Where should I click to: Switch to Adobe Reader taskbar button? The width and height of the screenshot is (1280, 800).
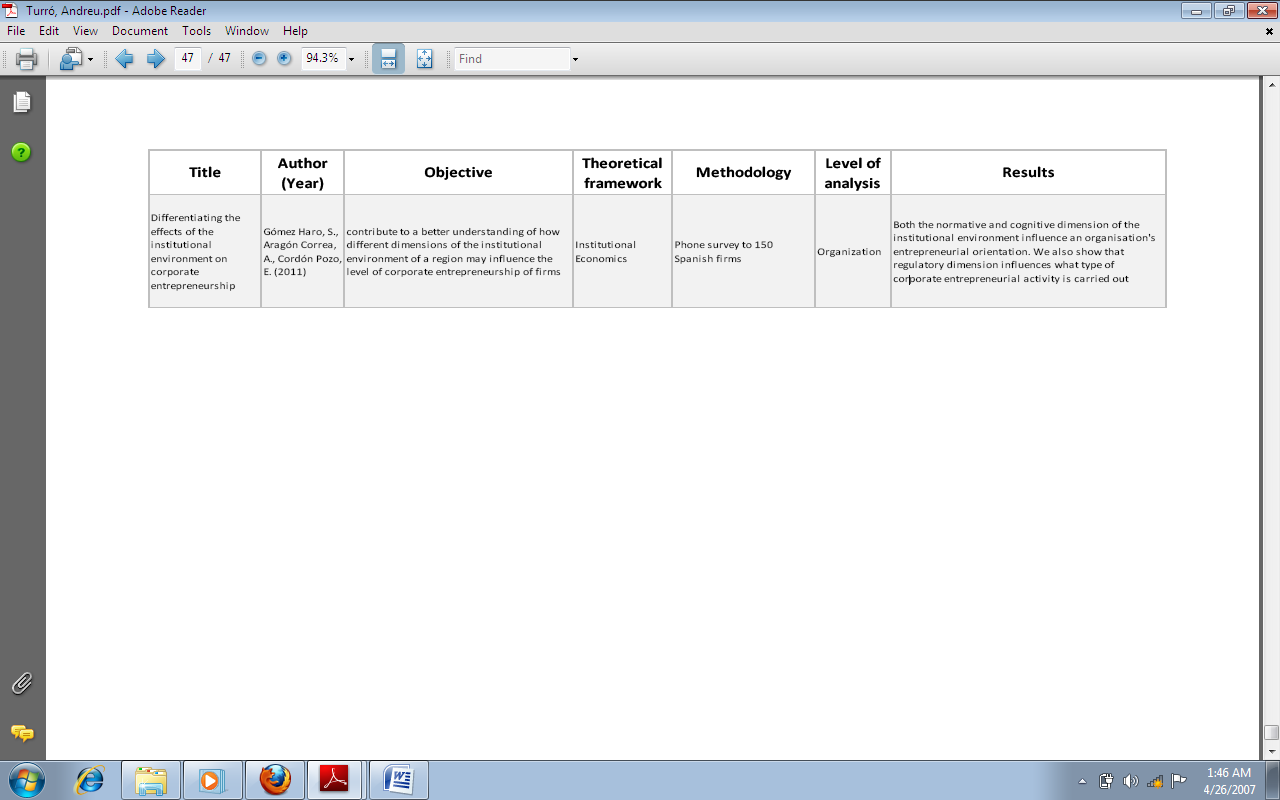[x=335, y=779]
